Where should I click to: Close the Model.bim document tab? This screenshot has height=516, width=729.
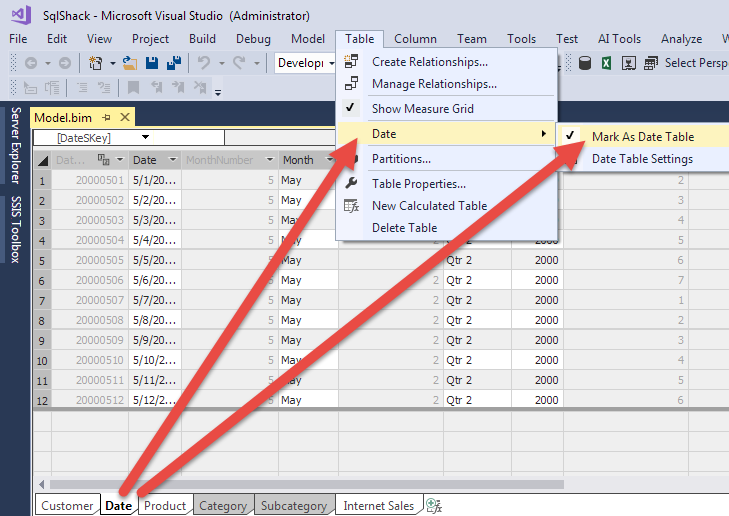[125, 117]
